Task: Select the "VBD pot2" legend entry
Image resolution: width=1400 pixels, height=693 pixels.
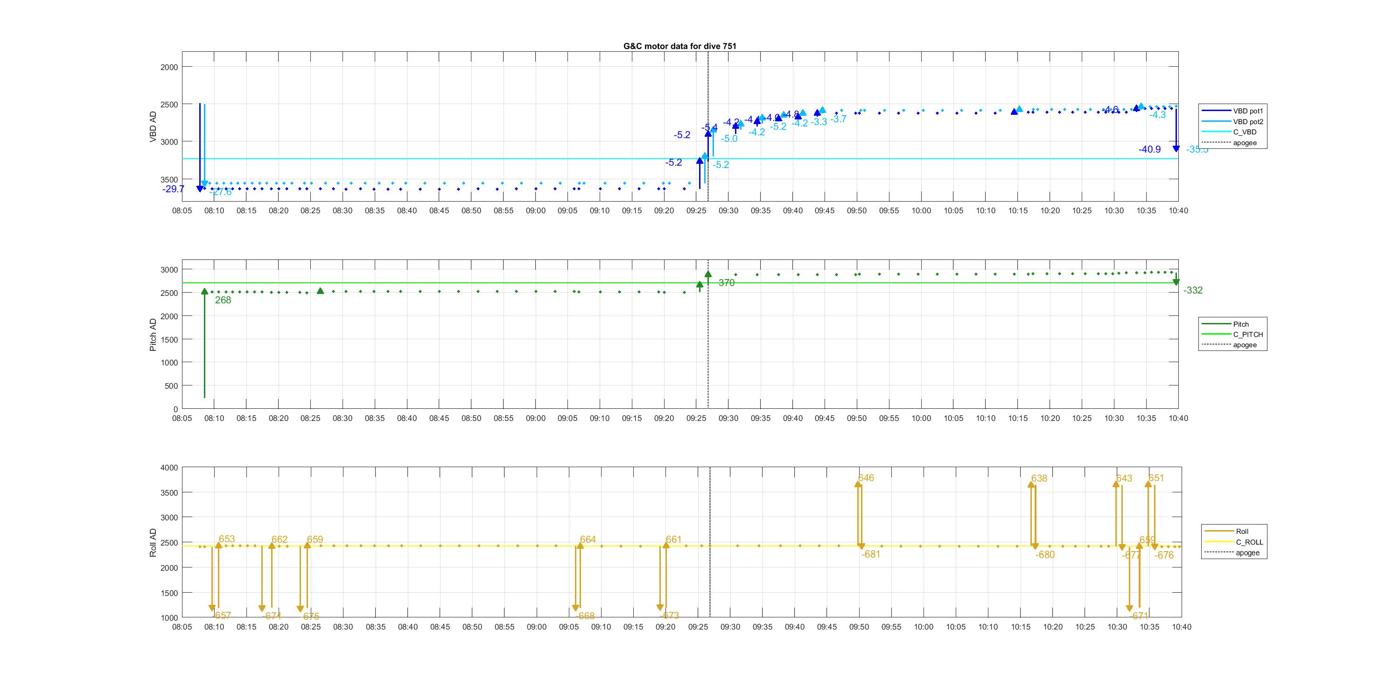Action: point(1246,121)
